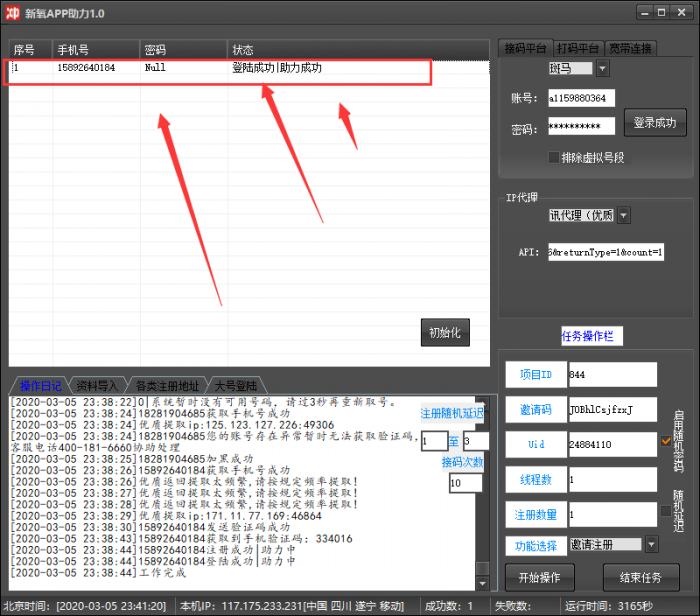Focus the API text field
Image resolution: width=700 pixels, height=616 pixels.
605,252
